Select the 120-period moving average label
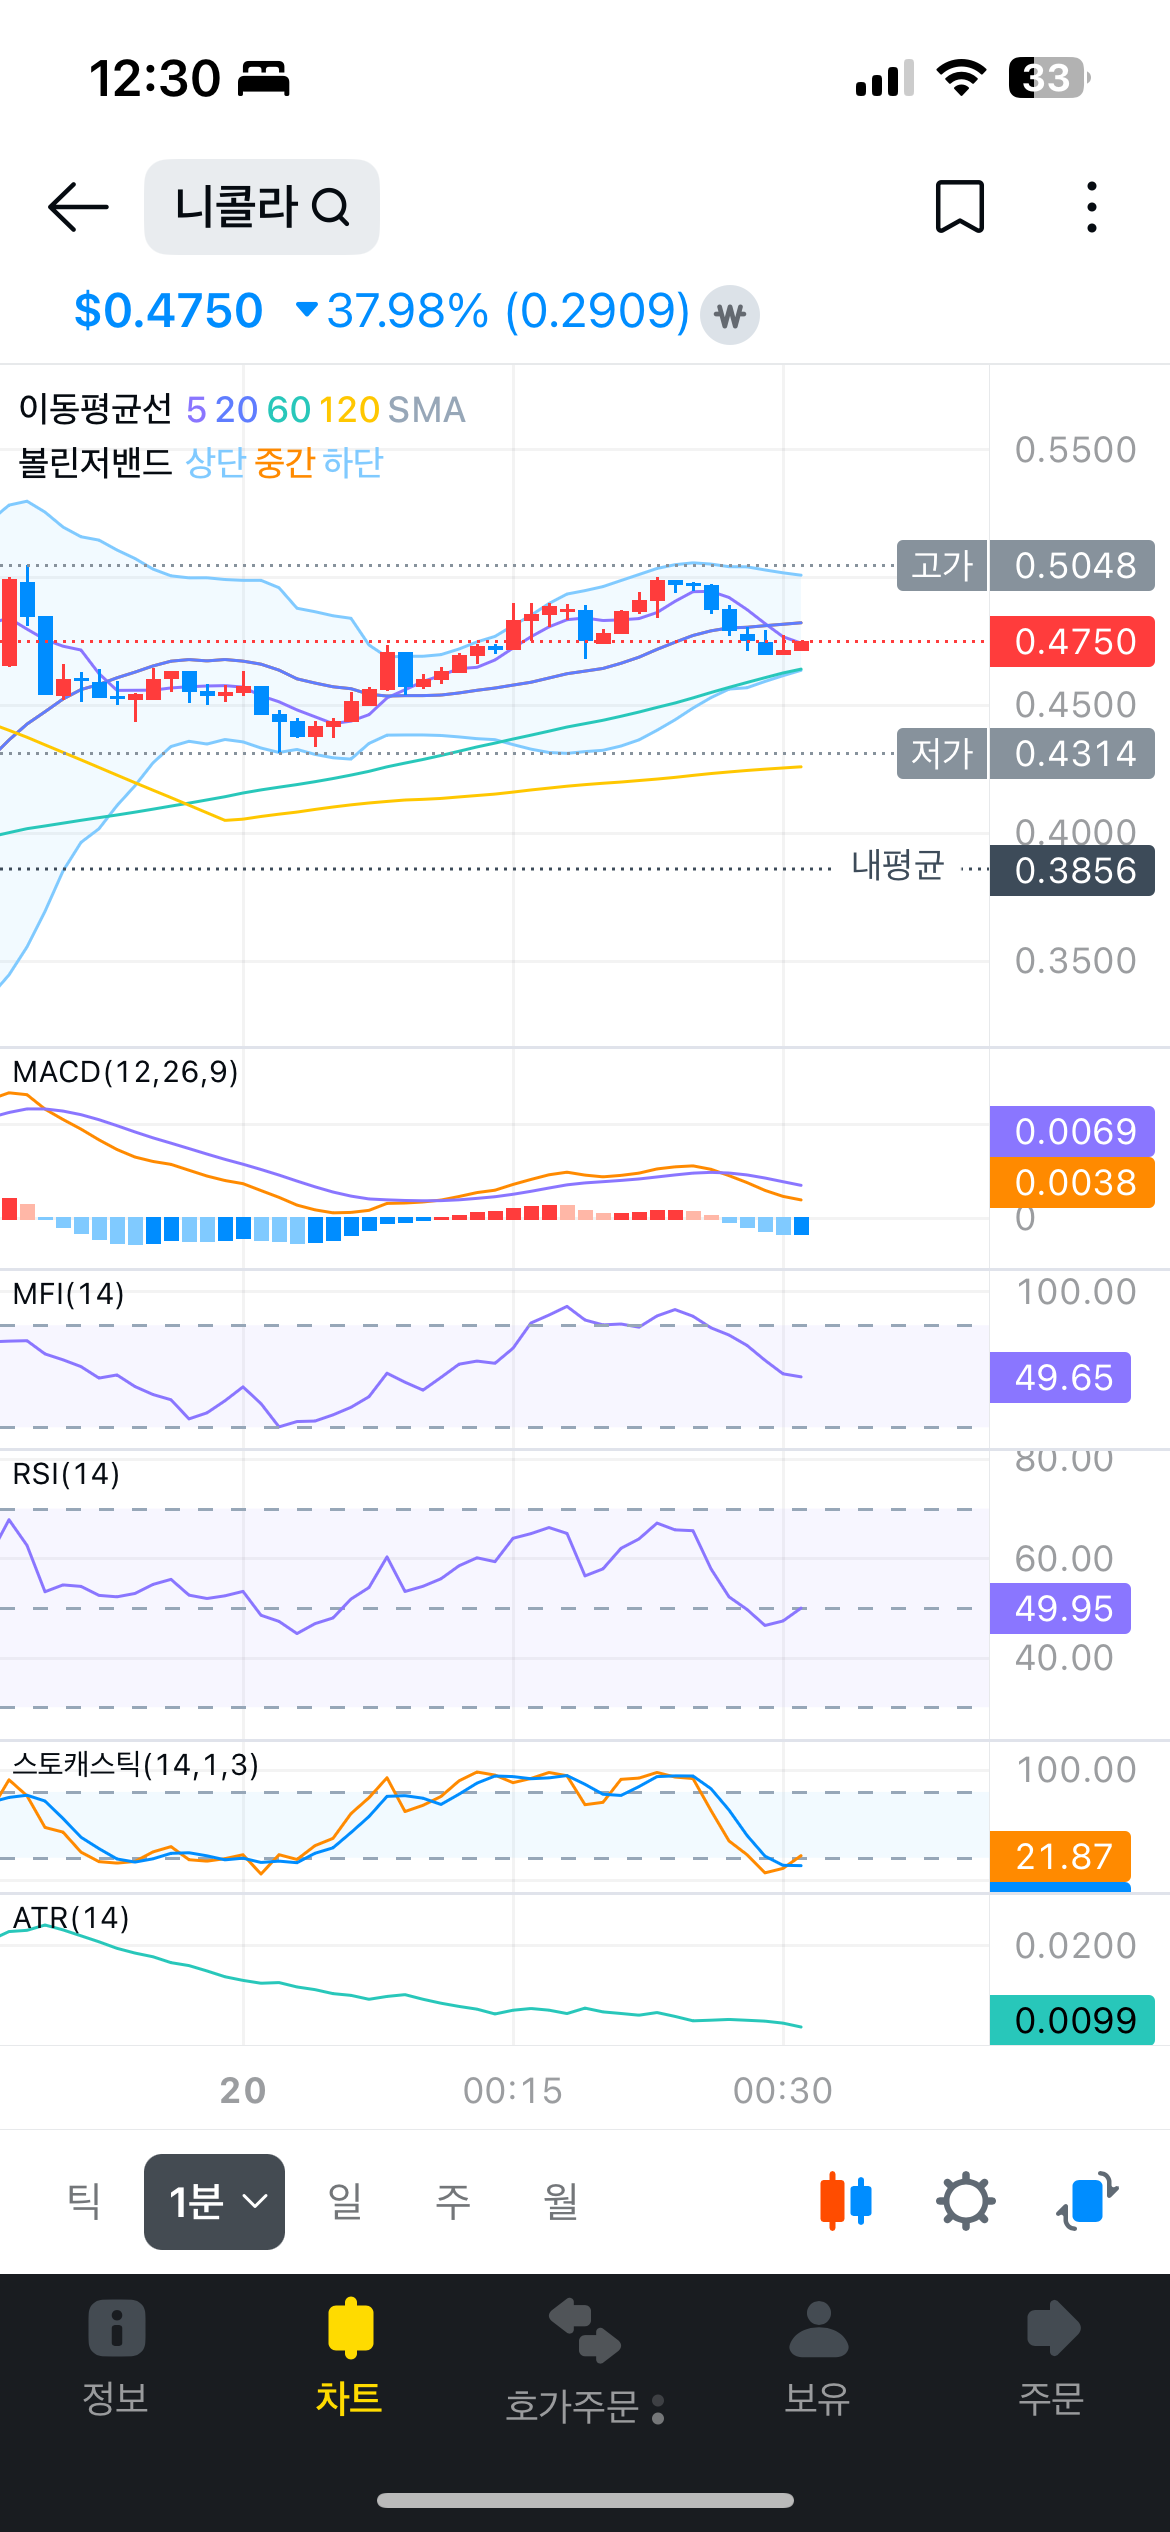 click(349, 410)
